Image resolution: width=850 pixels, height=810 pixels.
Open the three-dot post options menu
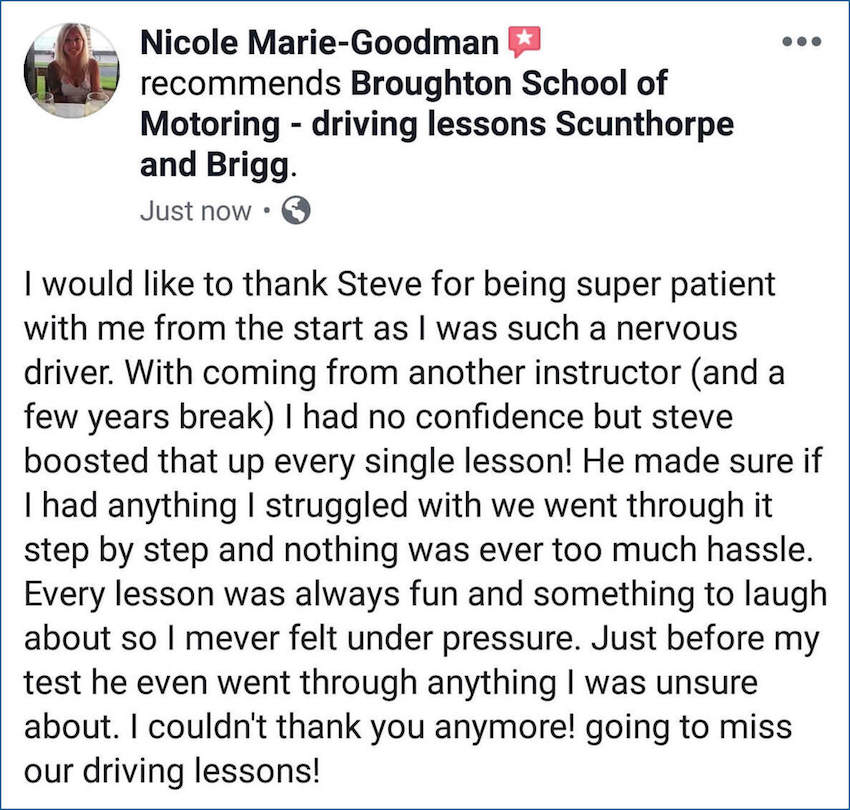[802, 42]
